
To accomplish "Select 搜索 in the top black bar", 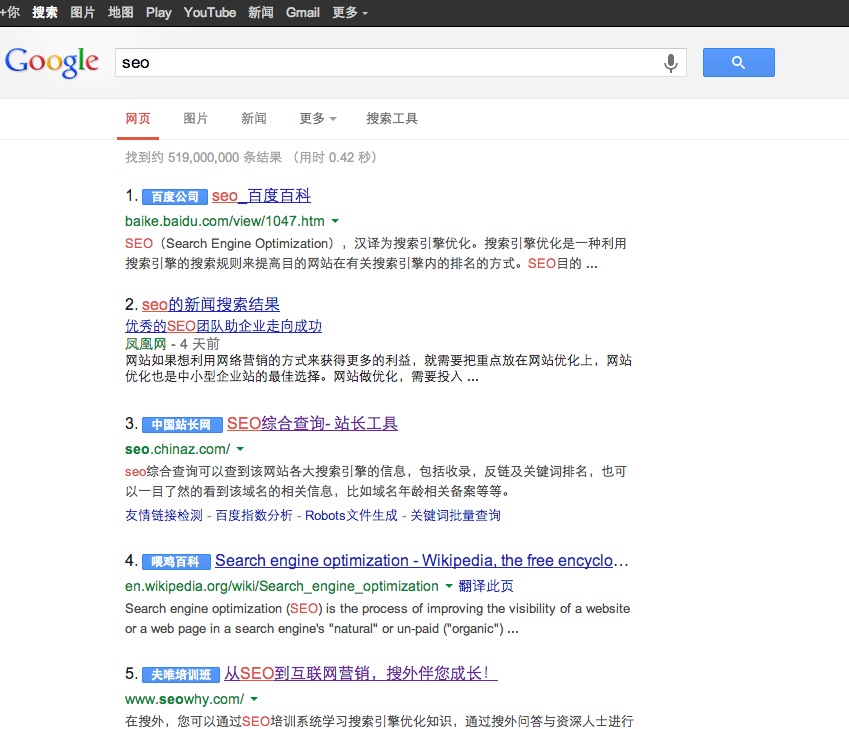I will (44, 12).
